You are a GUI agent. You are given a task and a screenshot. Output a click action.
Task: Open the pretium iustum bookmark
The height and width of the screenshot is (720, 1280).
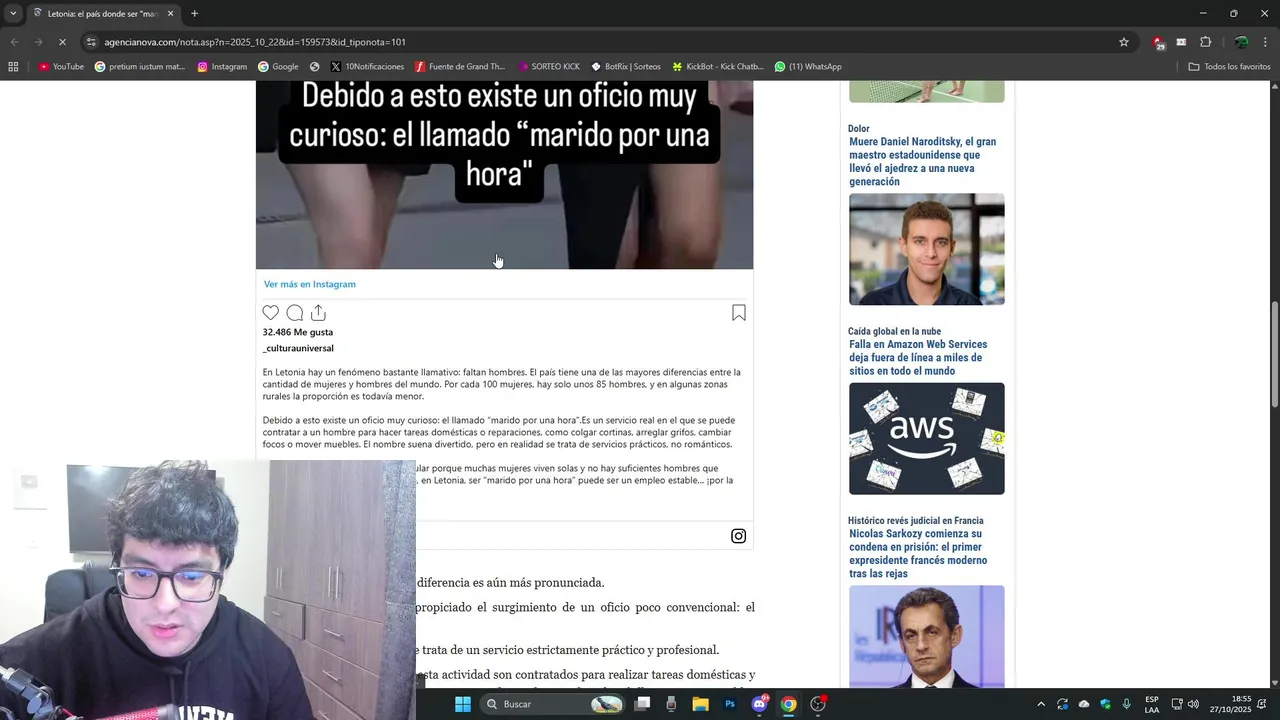coord(140,67)
